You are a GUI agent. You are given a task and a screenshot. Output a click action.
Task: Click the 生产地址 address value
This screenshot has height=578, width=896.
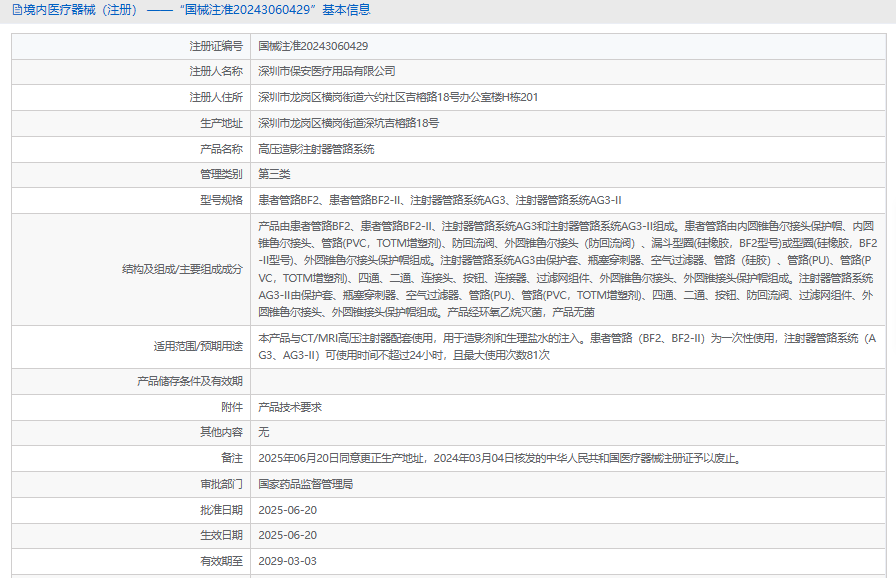[x=348, y=123]
